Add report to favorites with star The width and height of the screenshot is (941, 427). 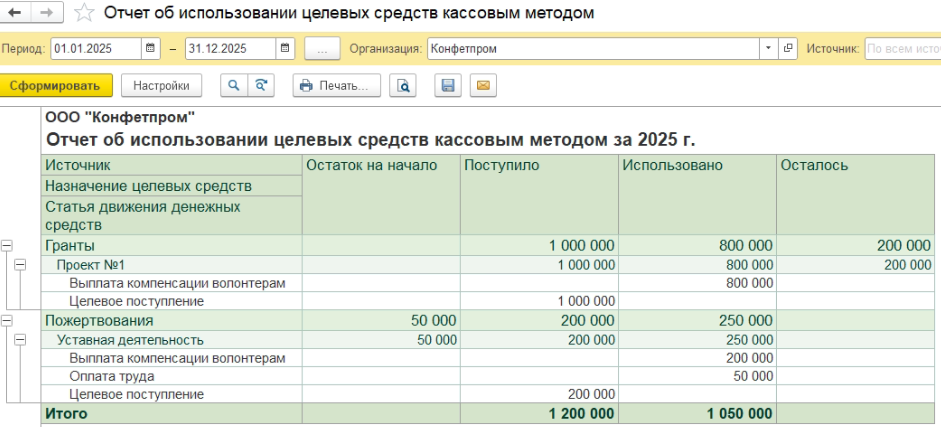click(x=86, y=14)
